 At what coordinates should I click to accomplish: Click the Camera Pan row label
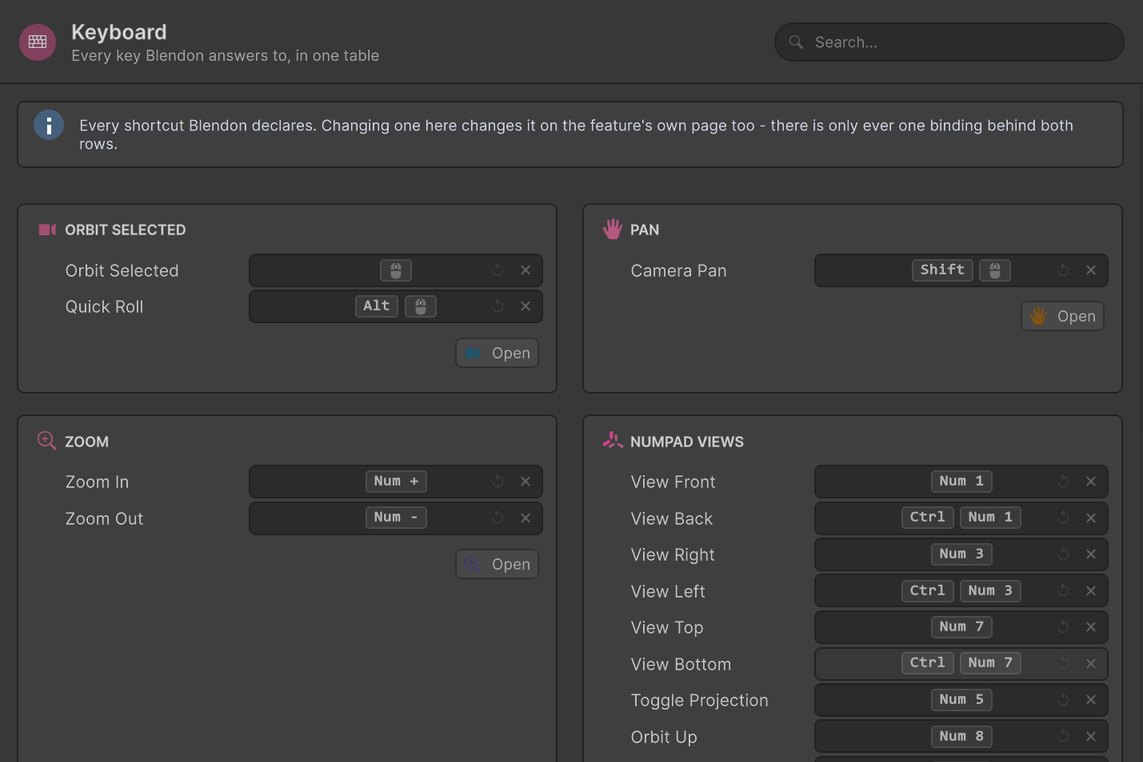click(x=679, y=271)
